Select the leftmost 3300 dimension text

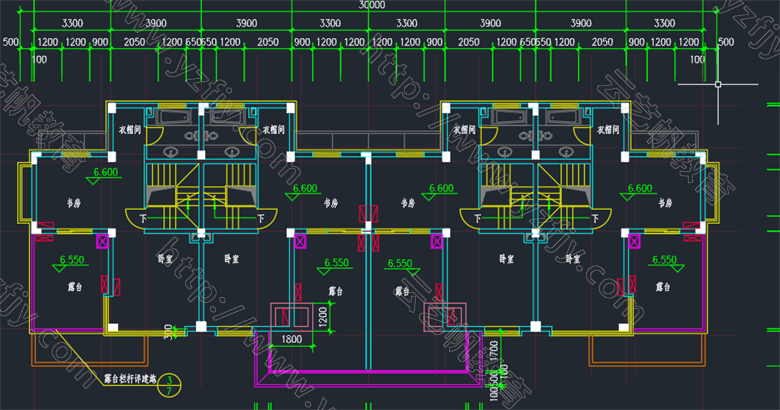pos(72,23)
